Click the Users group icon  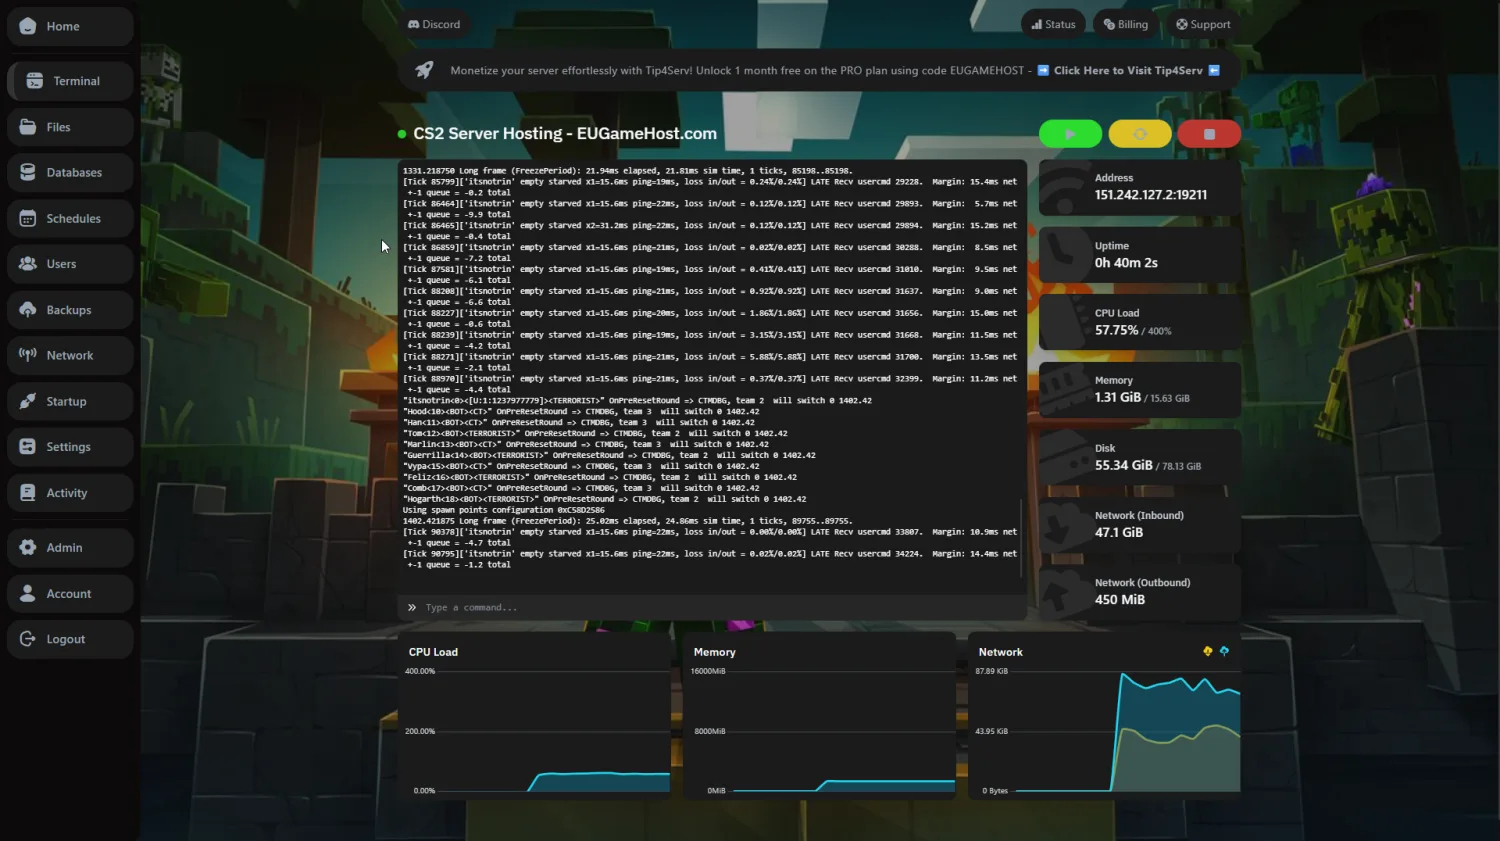point(28,264)
